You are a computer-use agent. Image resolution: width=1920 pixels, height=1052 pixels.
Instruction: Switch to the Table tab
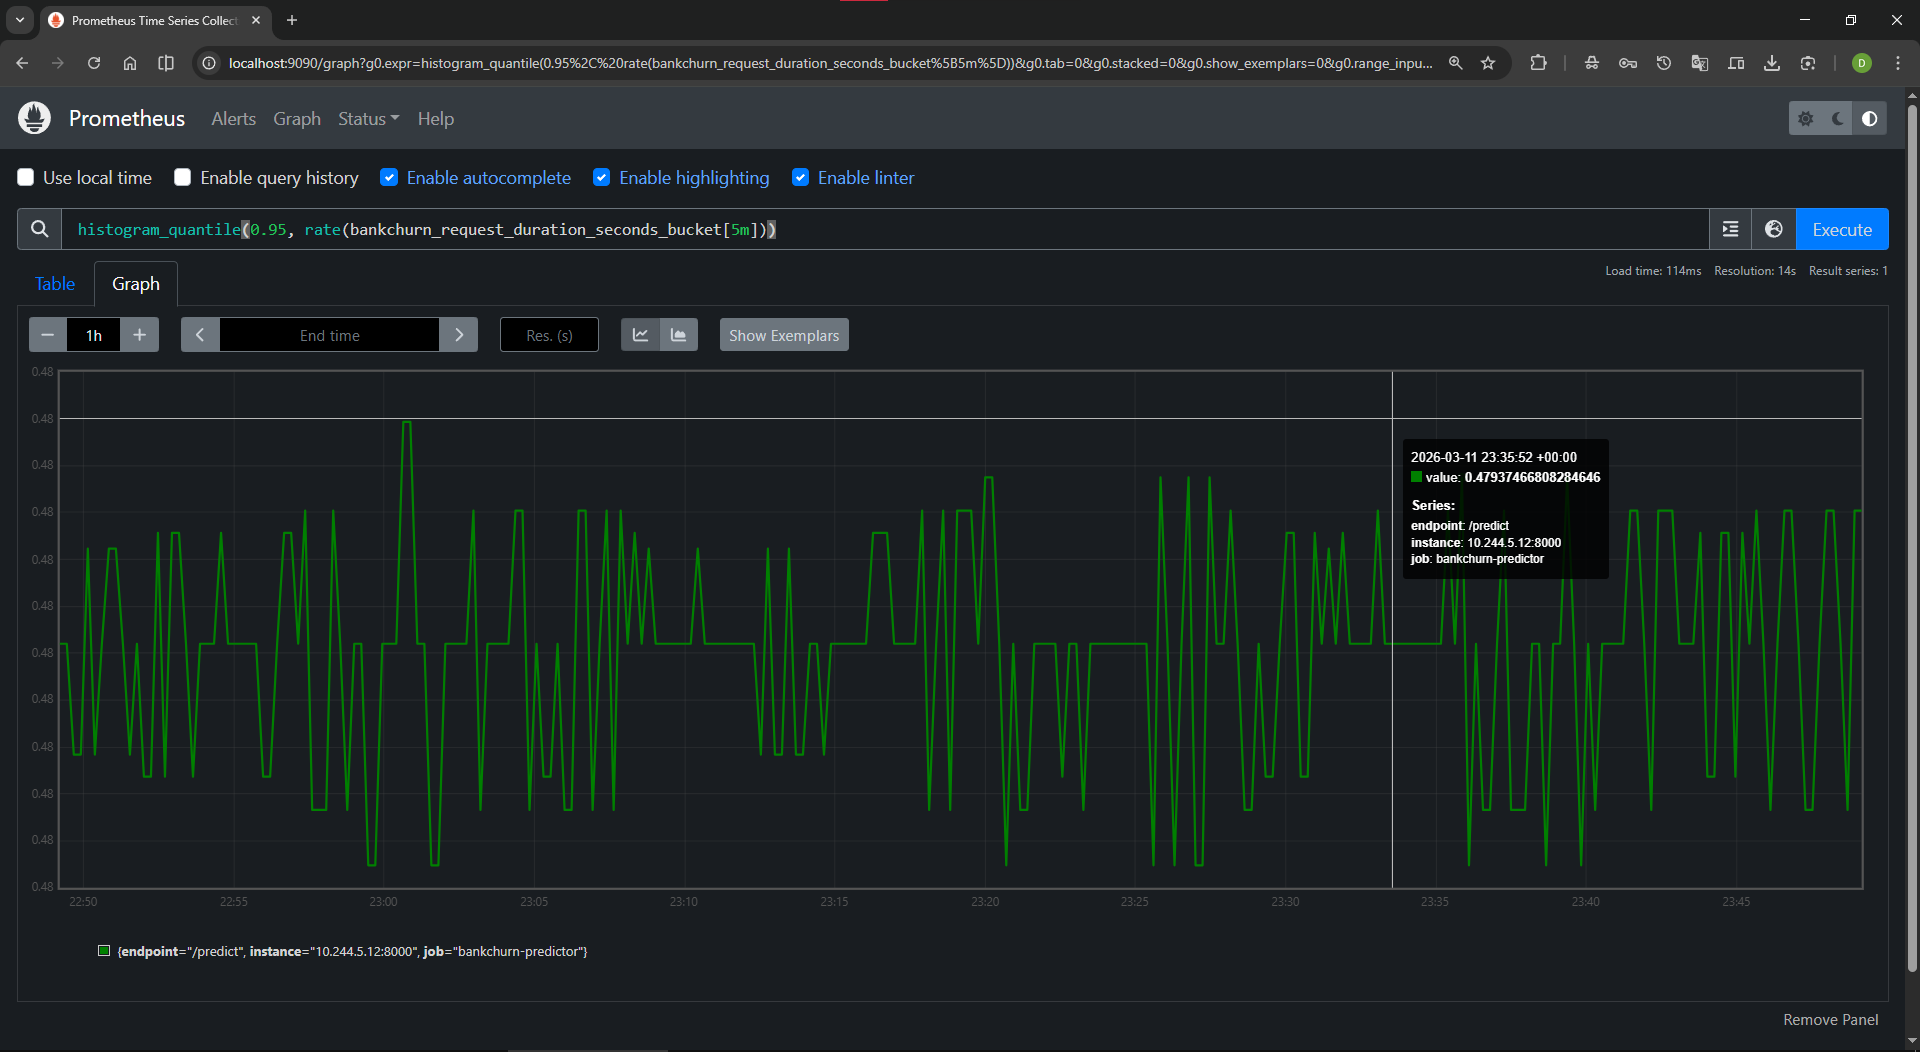pos(55,284)
